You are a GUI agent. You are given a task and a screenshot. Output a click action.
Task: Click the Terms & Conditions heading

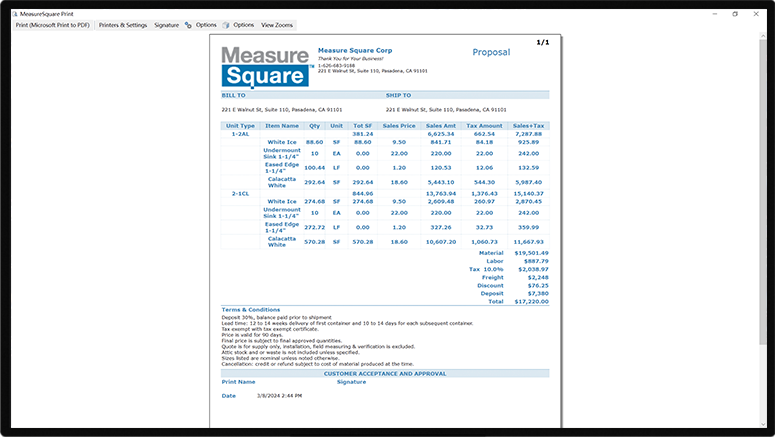point(251,310)
